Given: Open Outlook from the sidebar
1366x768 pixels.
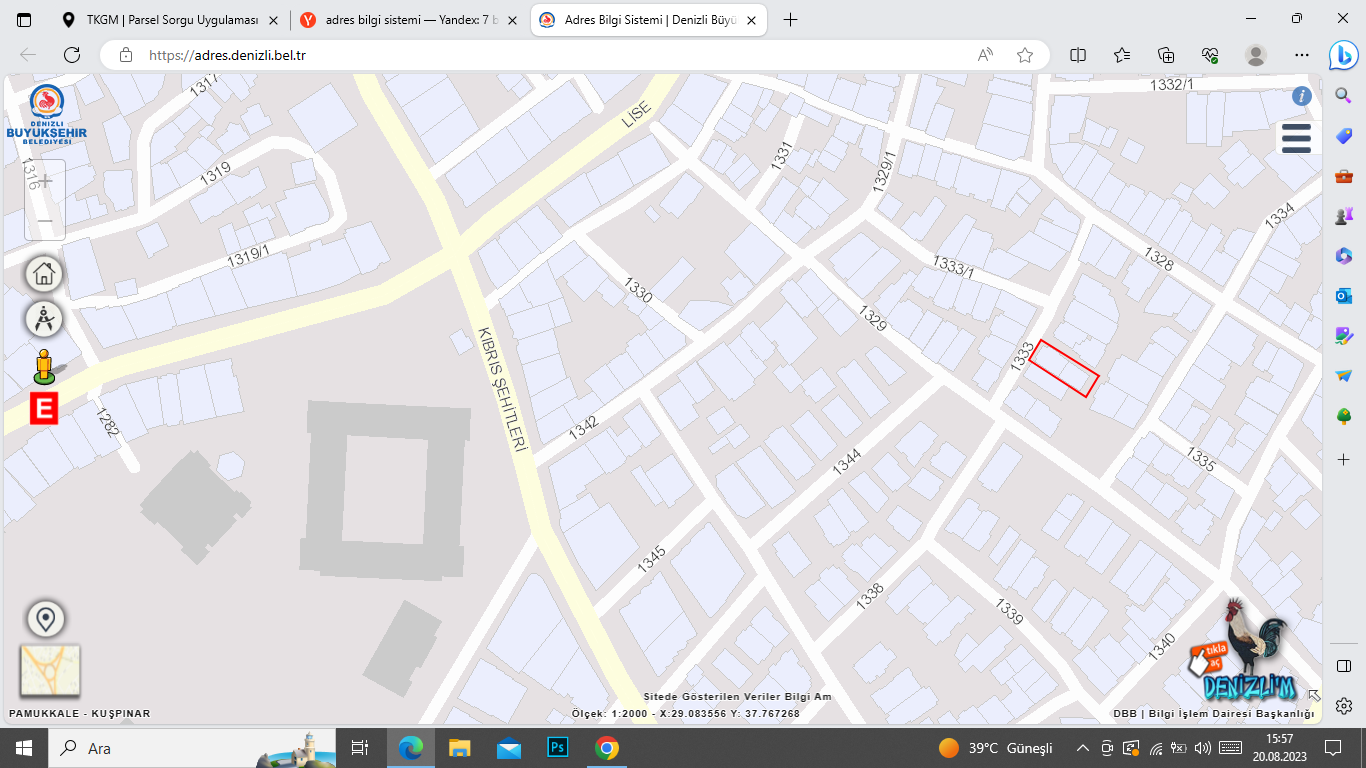Looking at the screenshot, I should [1344, 296].
